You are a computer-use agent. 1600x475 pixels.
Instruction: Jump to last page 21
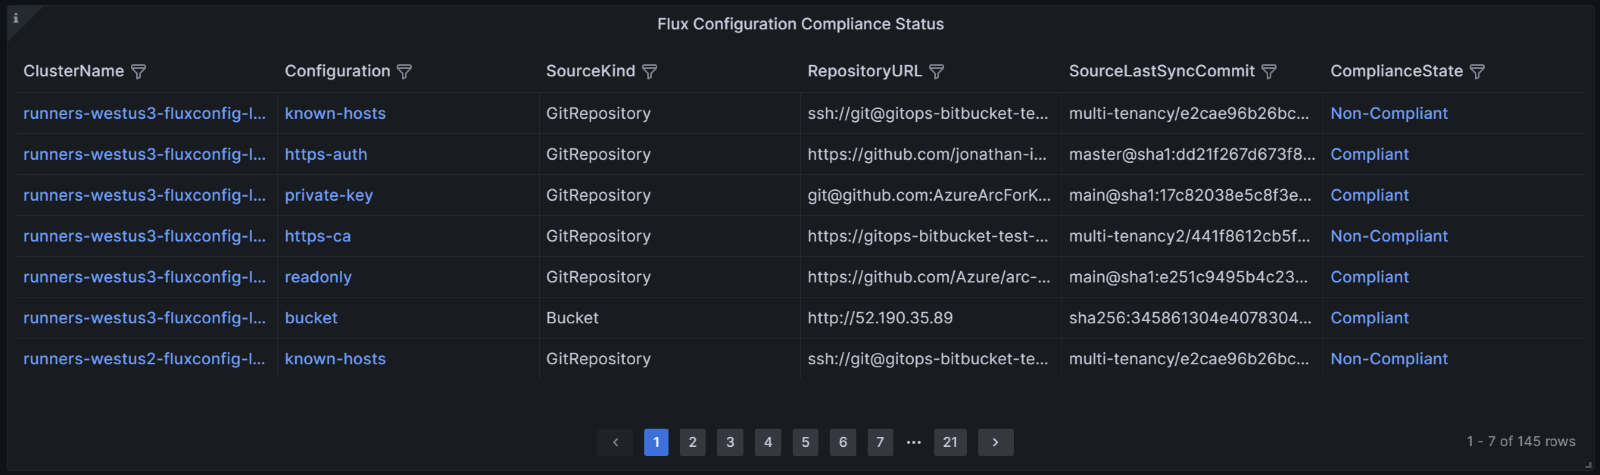950,442
